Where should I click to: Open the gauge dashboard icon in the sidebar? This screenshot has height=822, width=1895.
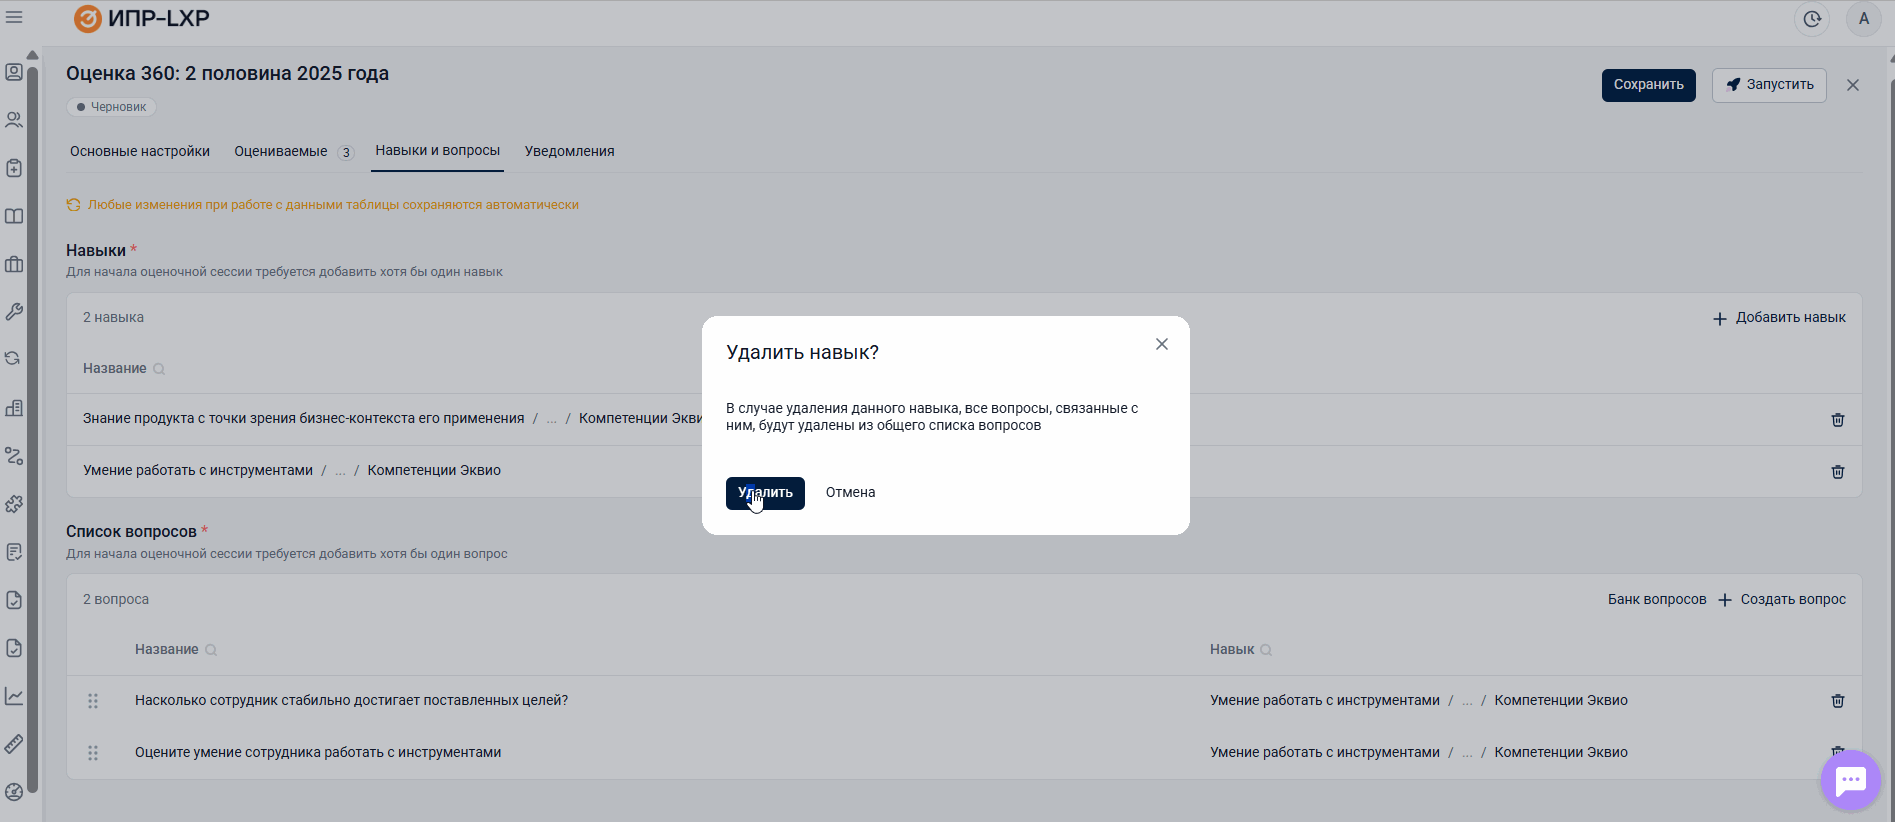14,792
